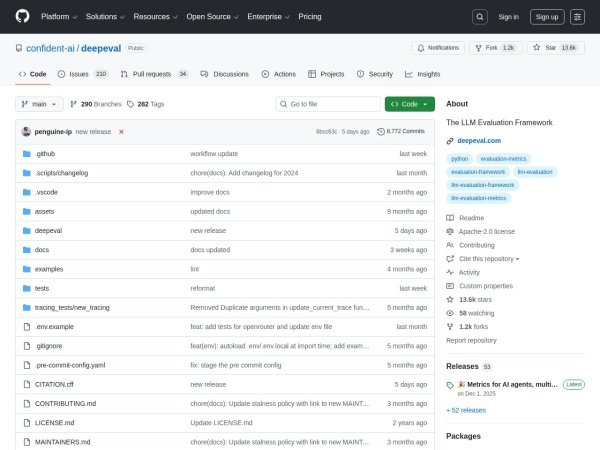Click the Sign in link
Screen dimensions: 600x450
(x=508, y=17)
